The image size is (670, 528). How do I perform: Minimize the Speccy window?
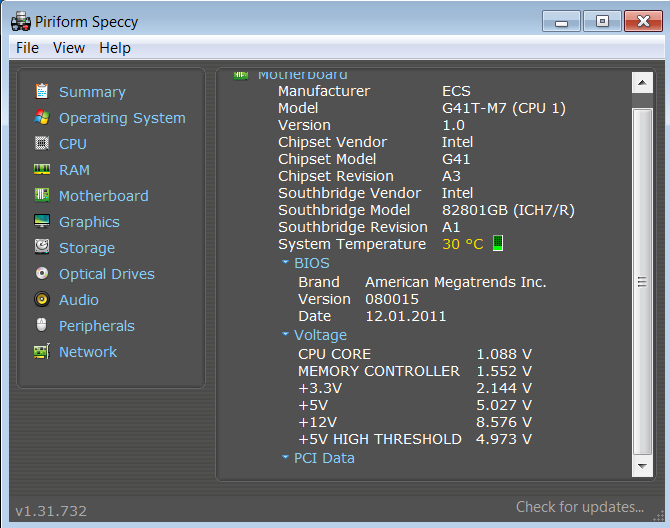click(561, 22)
